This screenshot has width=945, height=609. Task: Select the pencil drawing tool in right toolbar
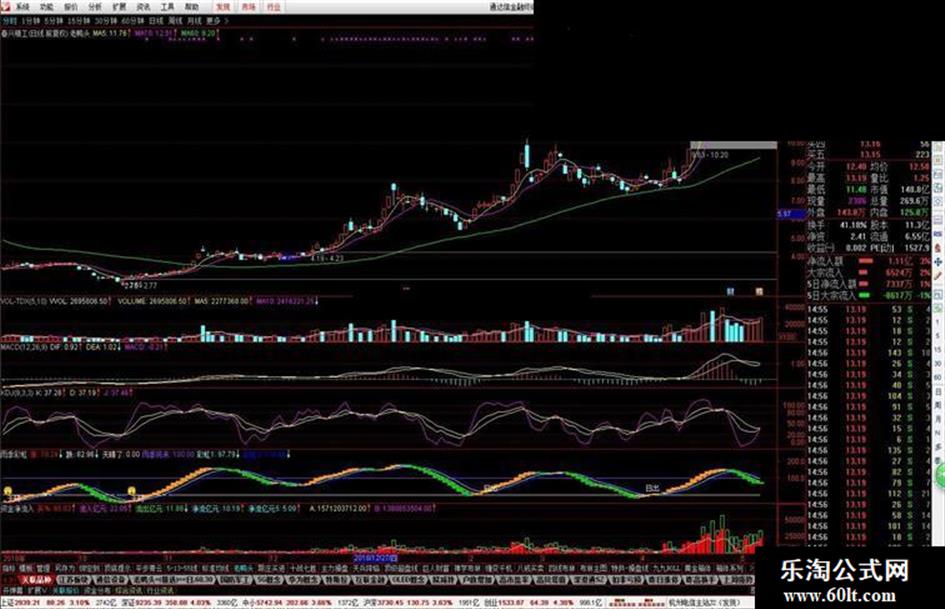[x=938, y=276]
